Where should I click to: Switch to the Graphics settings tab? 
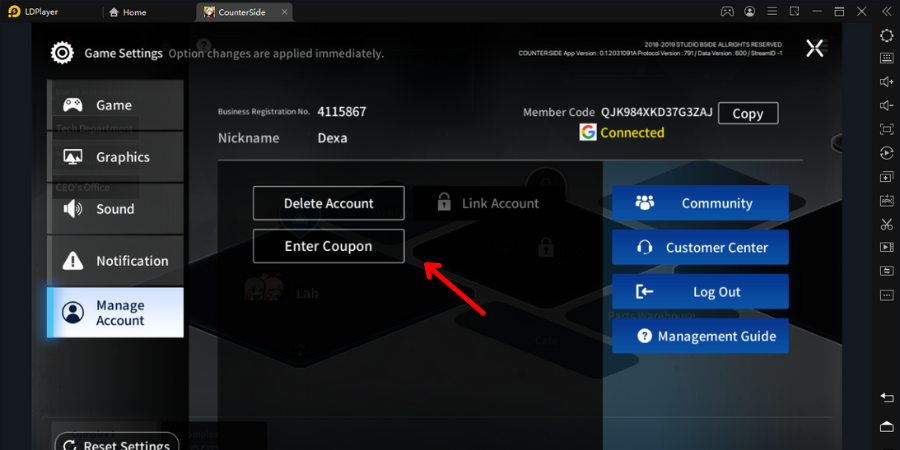[x=115, y=157]
